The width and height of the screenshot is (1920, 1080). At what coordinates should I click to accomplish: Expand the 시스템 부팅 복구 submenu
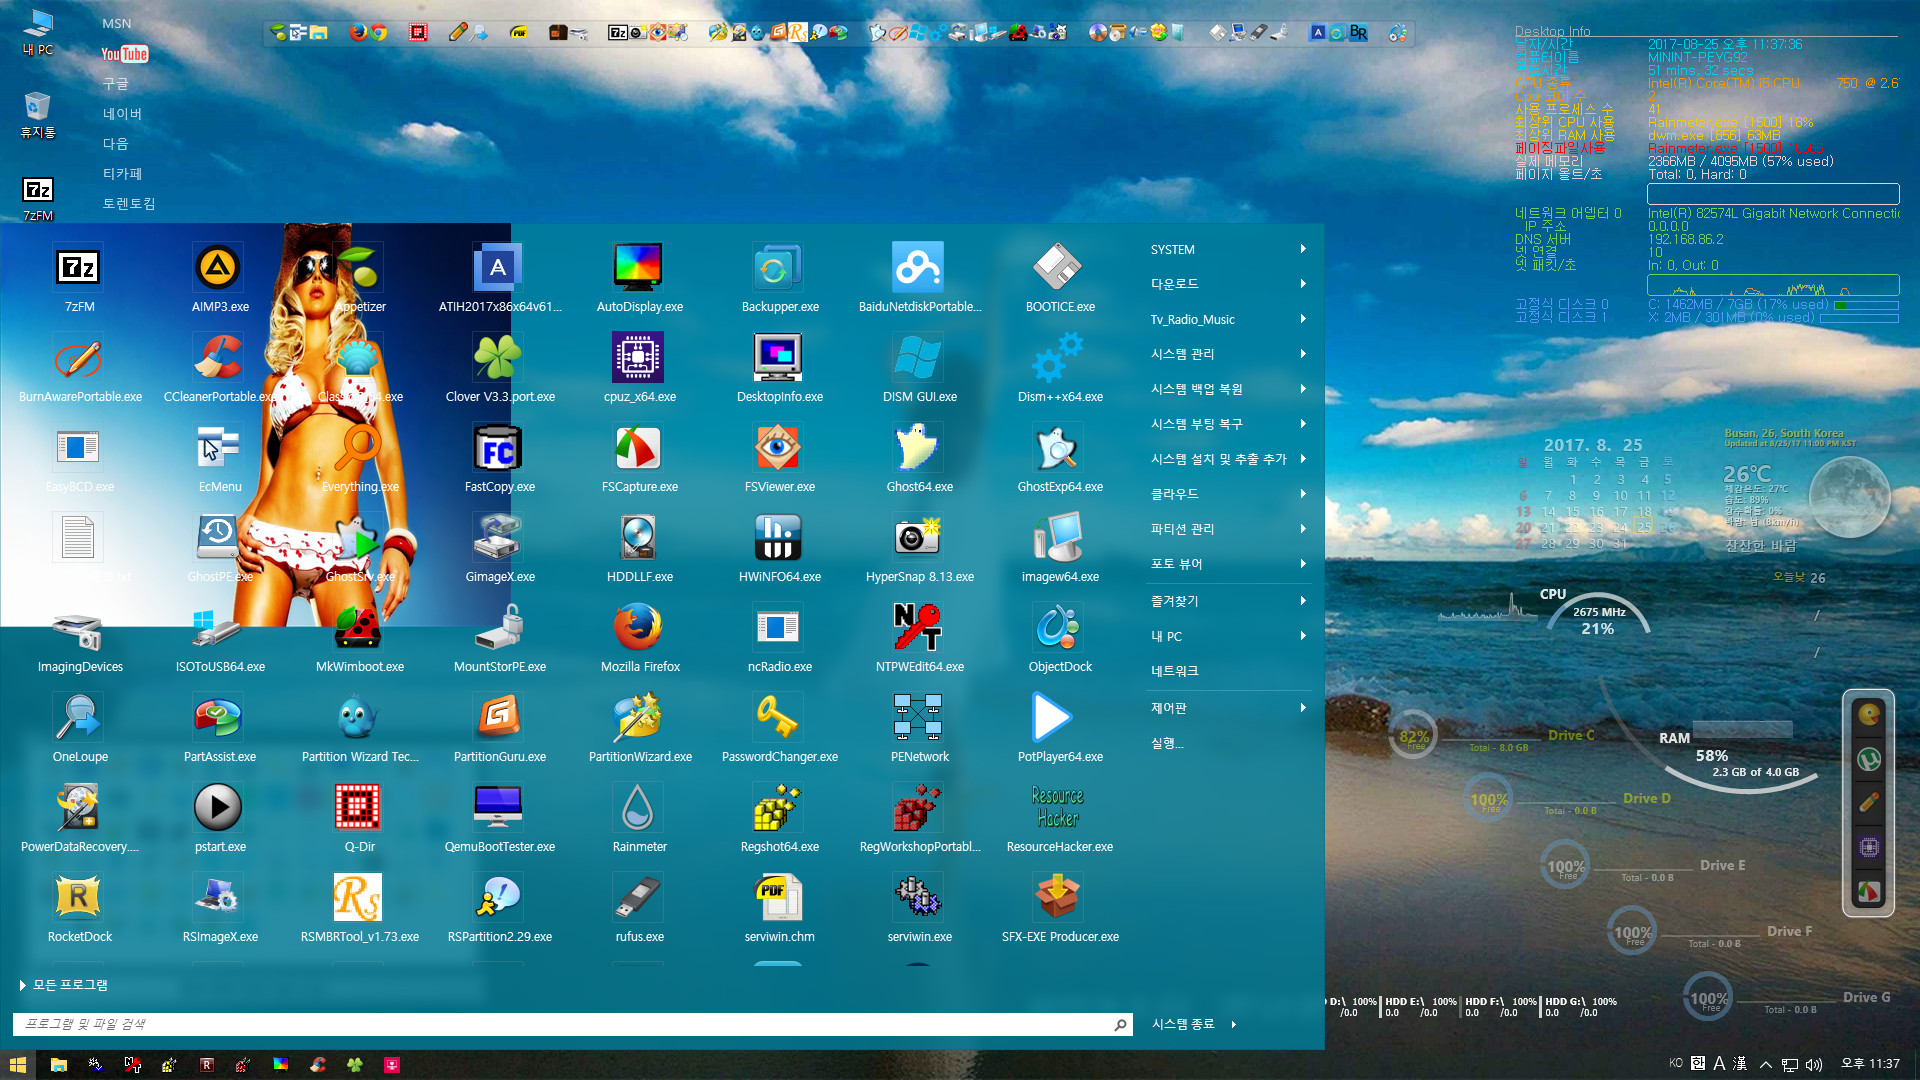click(1228, 424)
